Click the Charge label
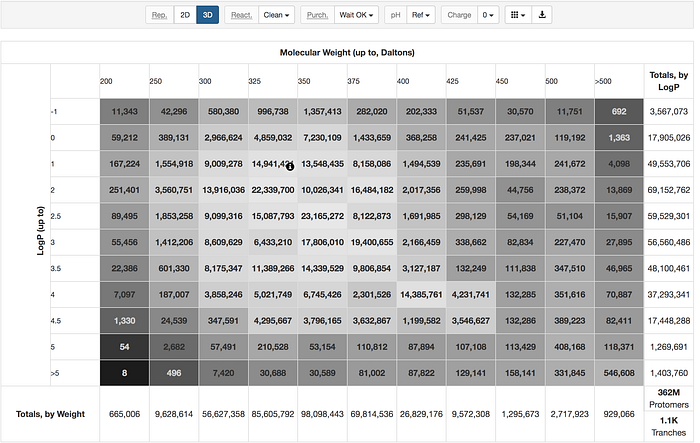Image resolution: width=700 pixels, height=443 pixels. [x=459, y=15]
